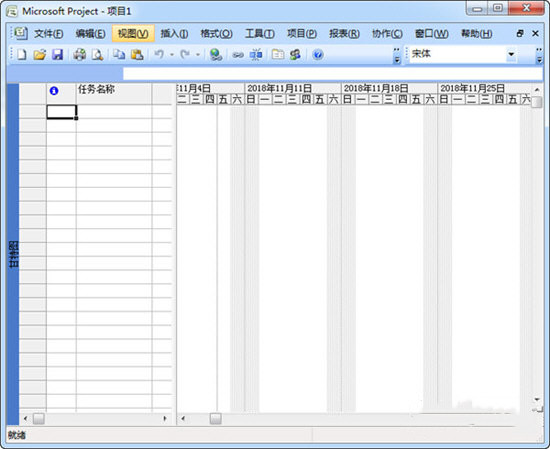Open the 格式(O) menu

pyautogui.click(x=216, y=34)
